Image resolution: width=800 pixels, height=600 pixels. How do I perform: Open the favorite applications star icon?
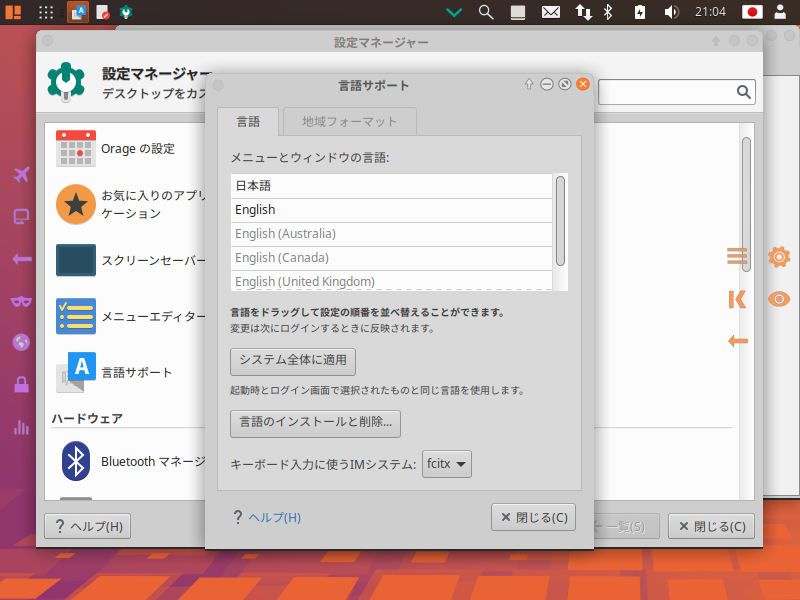tap(76, 204)
